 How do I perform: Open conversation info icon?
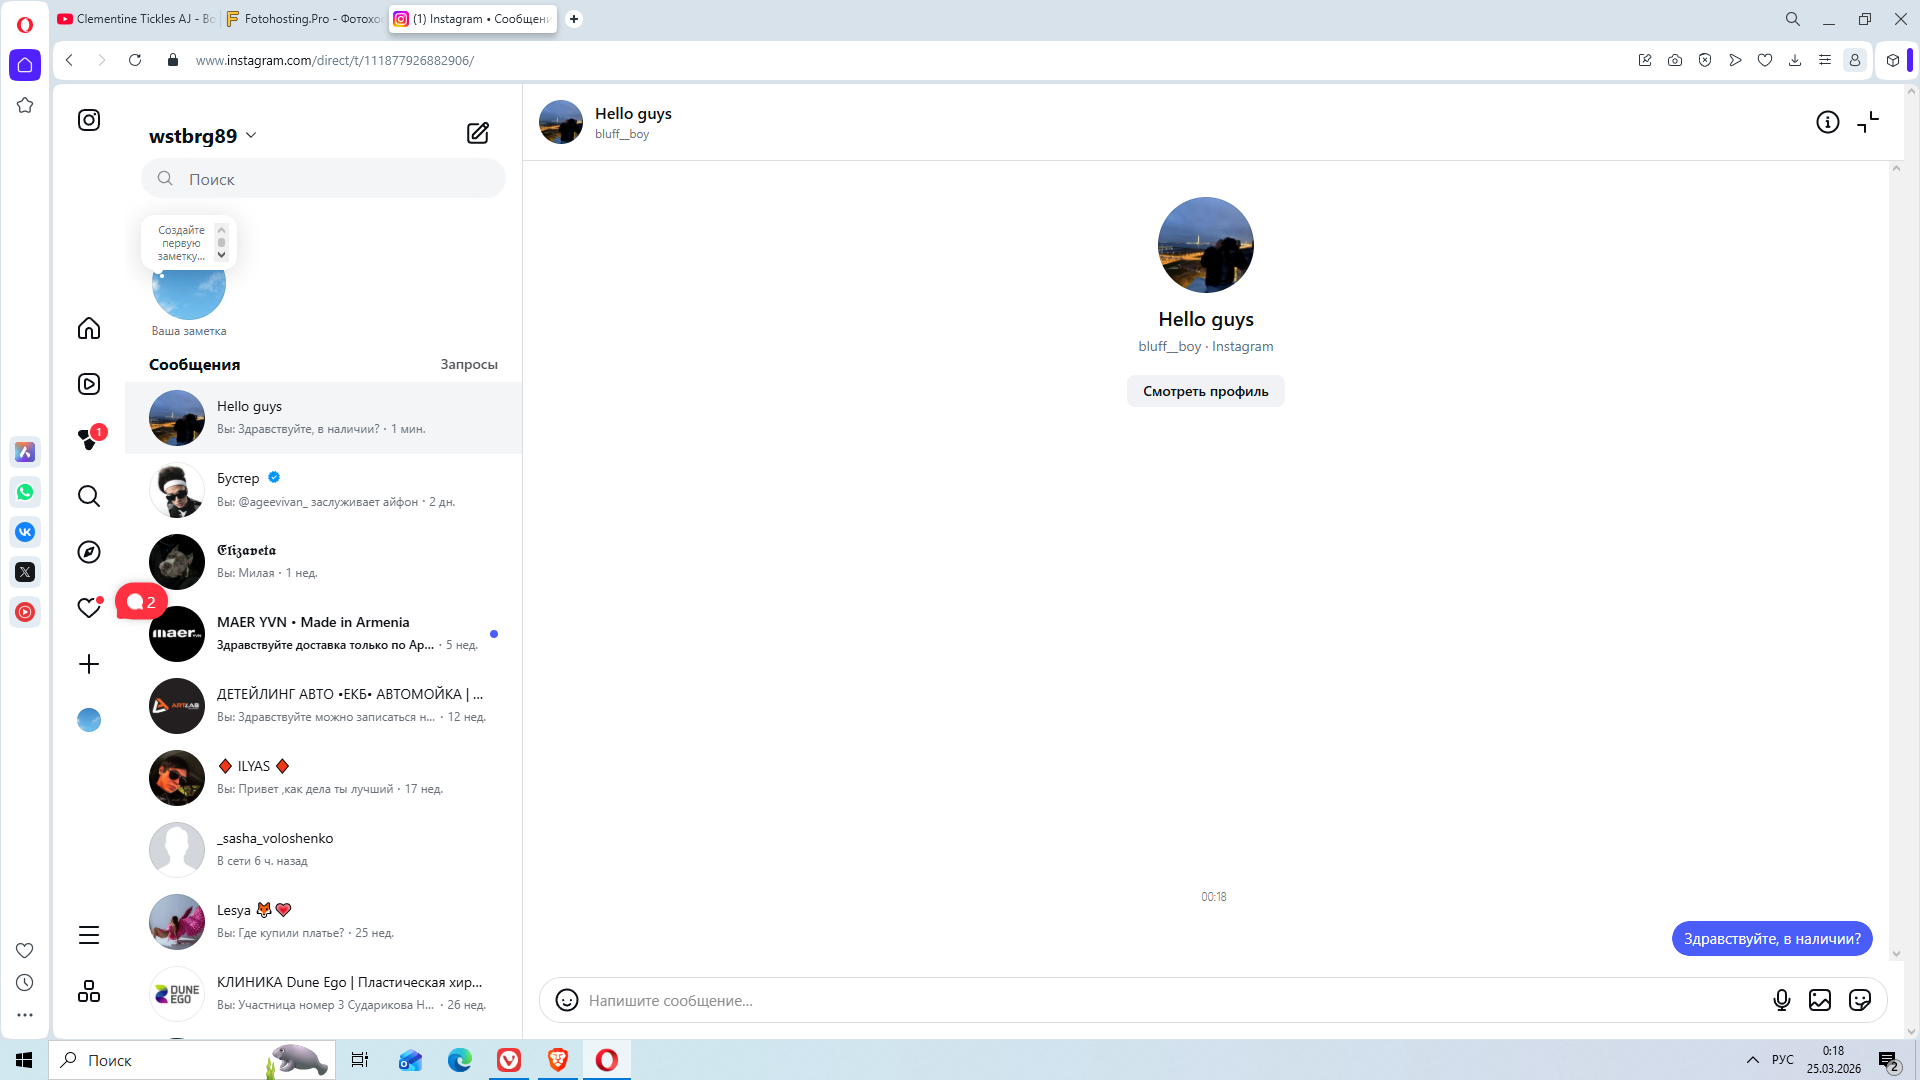point(1827,122)
